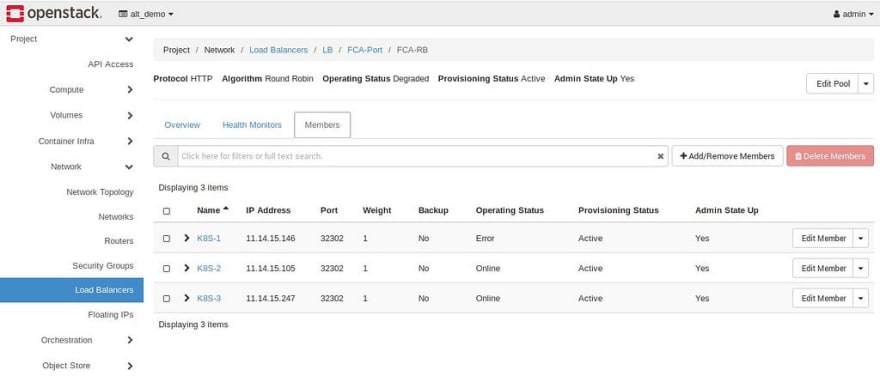Open the alt_demo project dropdown
The height and width of the screenshot is (382, 880).
[x=146, y=14]
